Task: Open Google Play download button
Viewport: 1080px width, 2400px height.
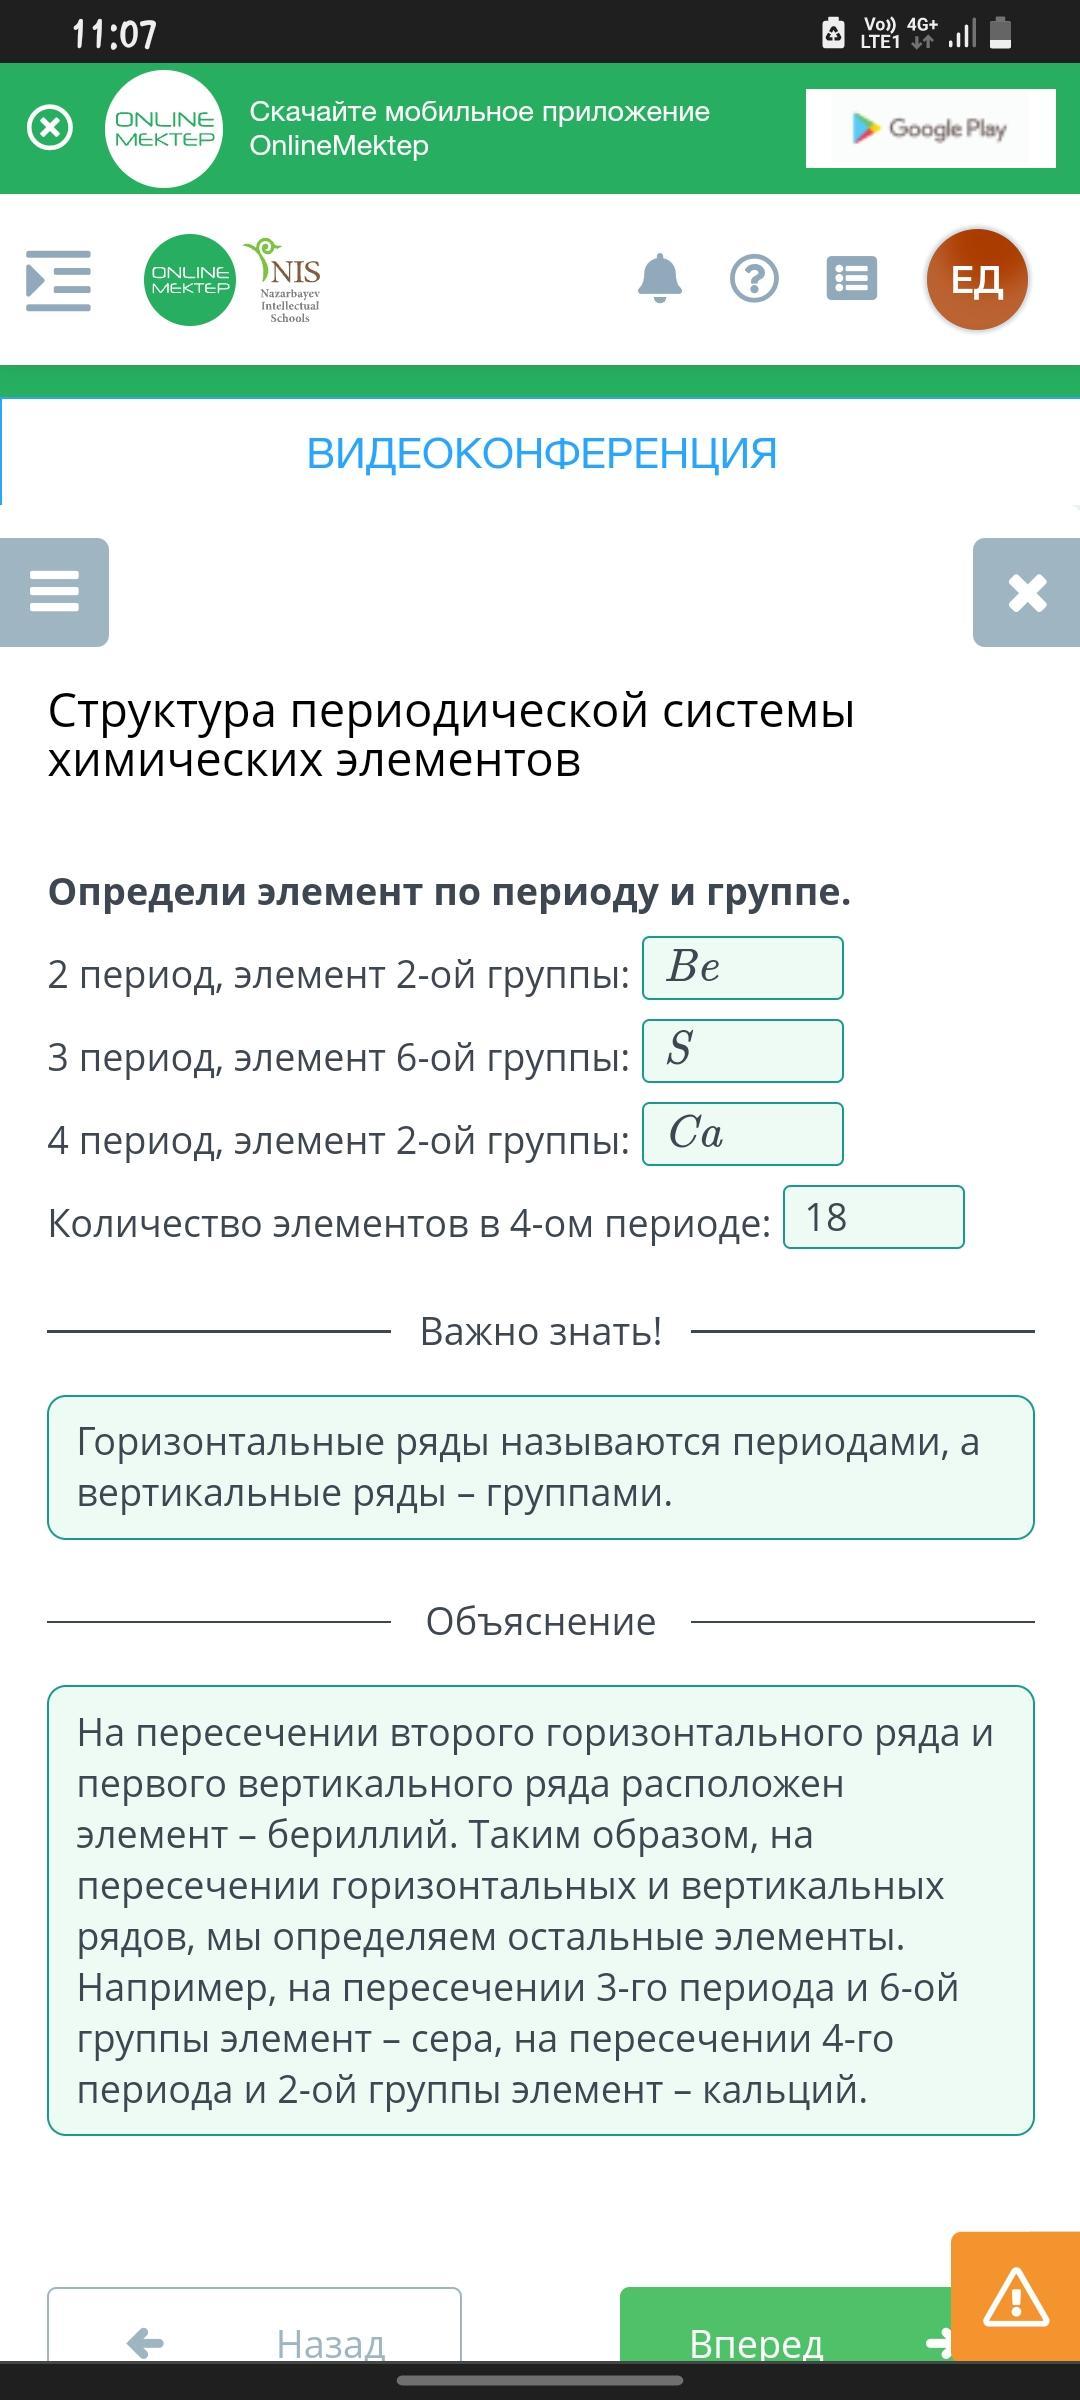Action: tap(930, 128)
